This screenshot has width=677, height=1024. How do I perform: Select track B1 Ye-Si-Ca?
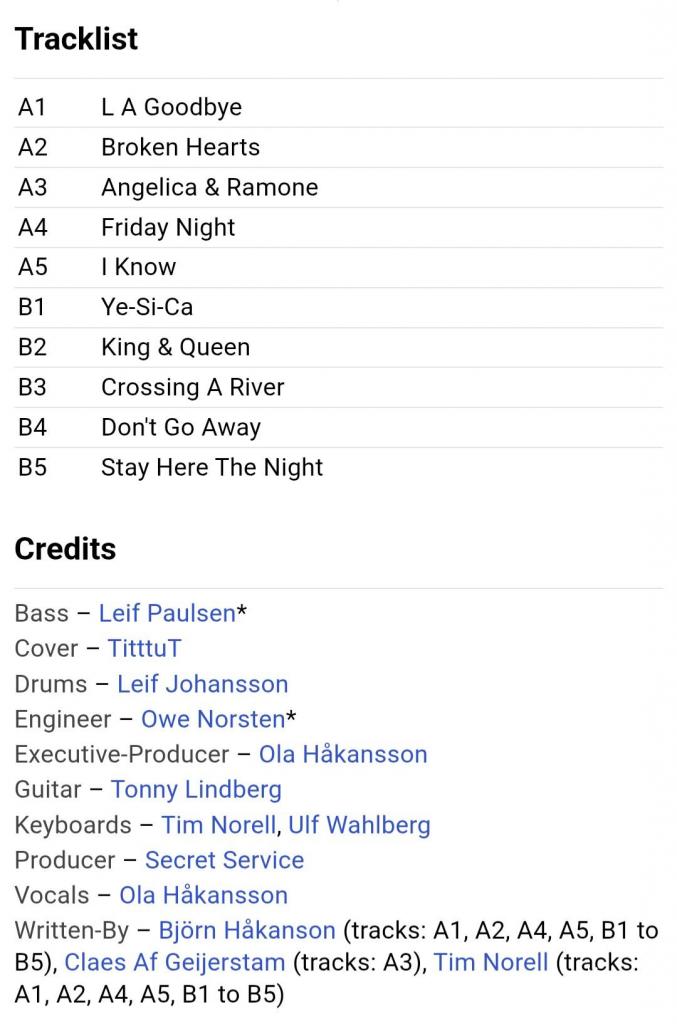tap(147, 307)
